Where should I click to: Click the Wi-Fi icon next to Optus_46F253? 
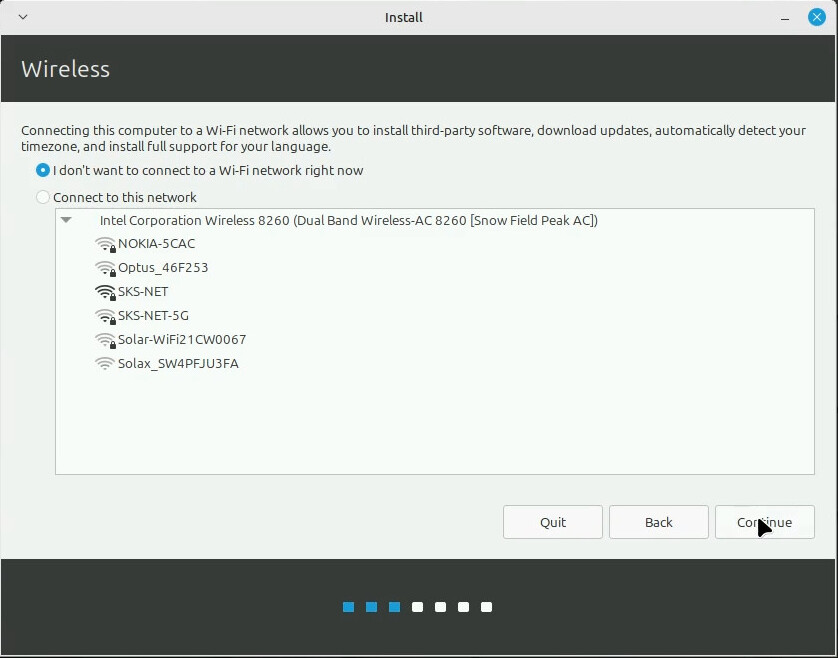(x=105, y=268)
